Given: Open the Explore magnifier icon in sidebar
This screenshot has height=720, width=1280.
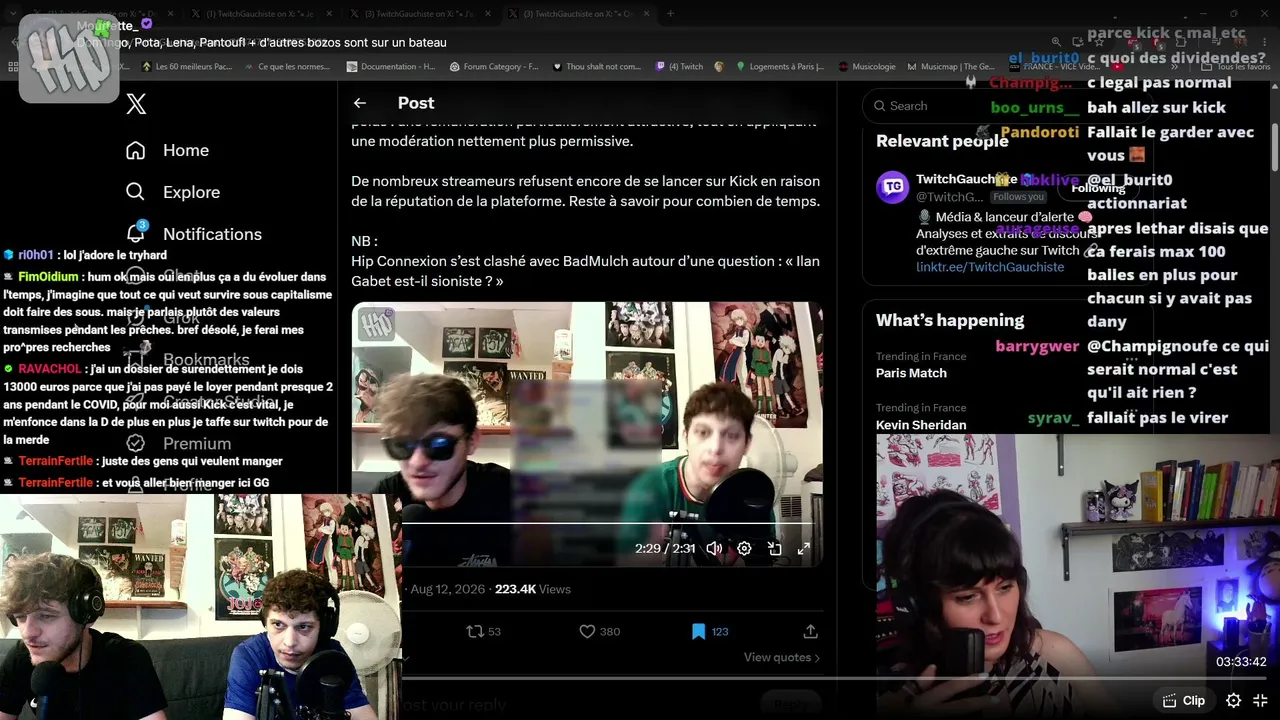Looking at the screenshot, I should (x=136, y=192).
